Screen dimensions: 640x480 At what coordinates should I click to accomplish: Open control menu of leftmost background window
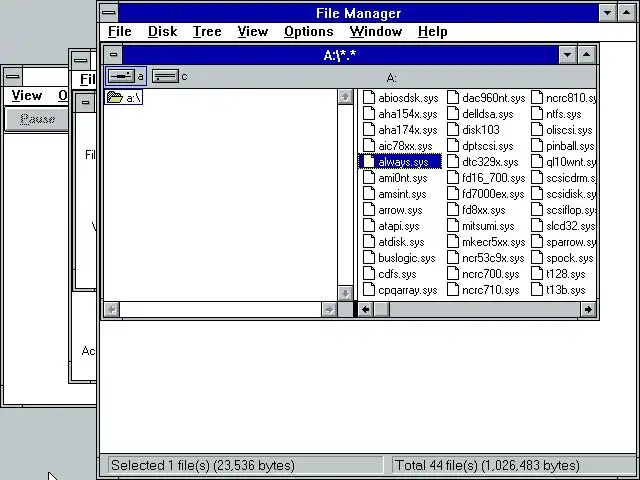point(13,76)
